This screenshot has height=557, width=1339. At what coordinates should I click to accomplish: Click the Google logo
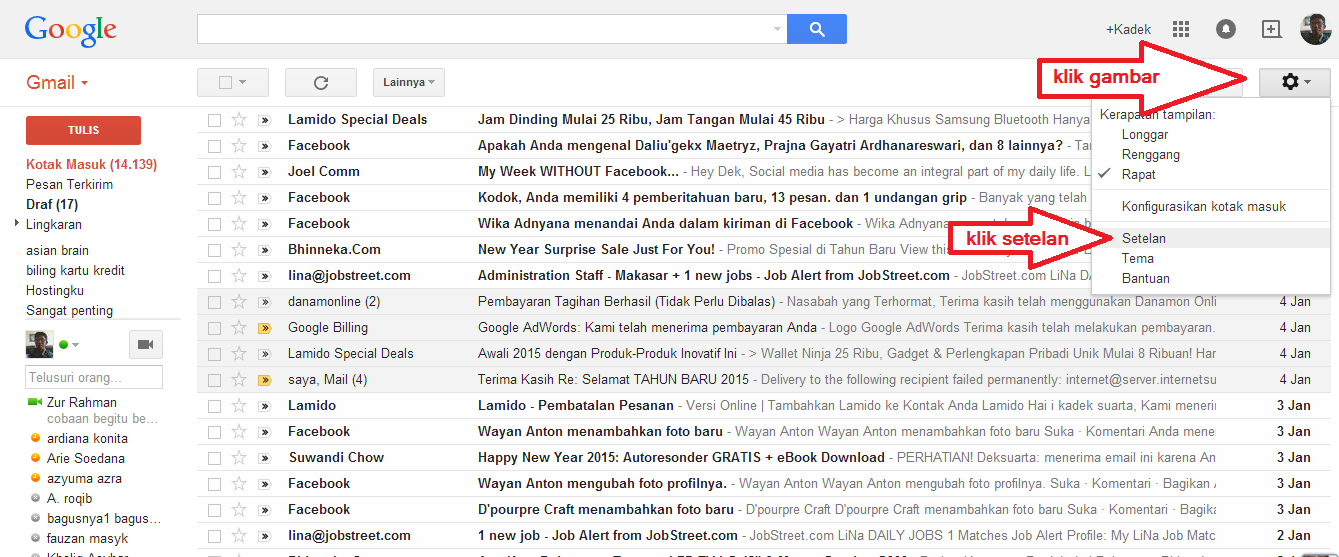(x=71, y=30)
